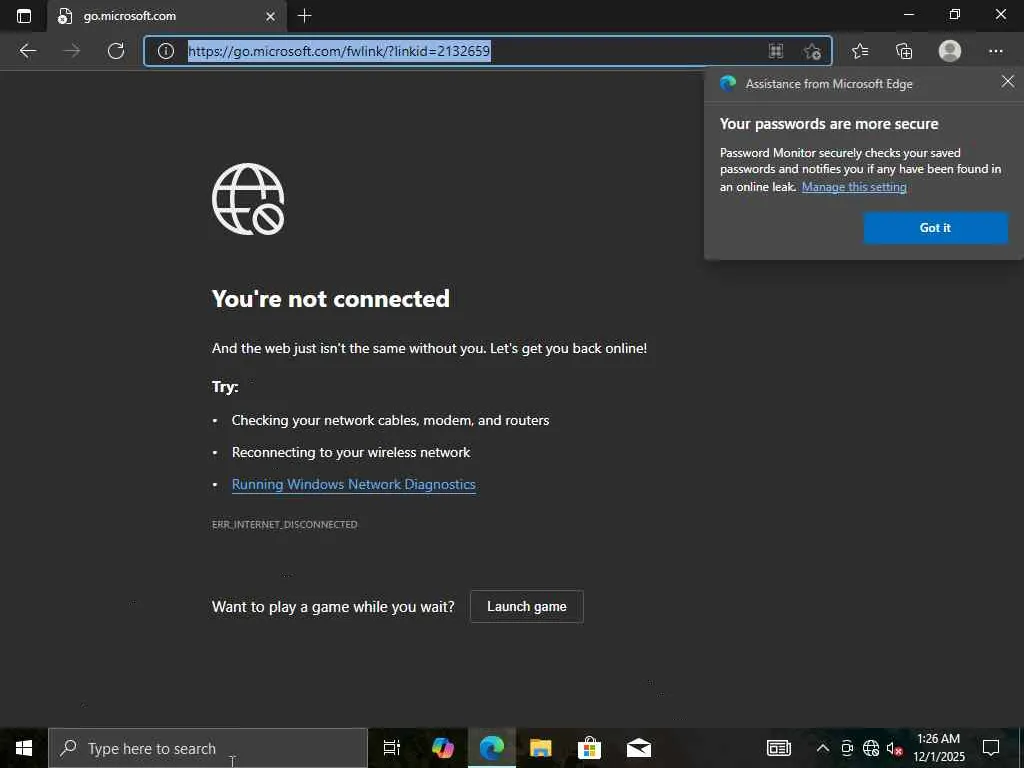
Task: Open the apps grid icon in address bar
Action: (x=776, y=51)
